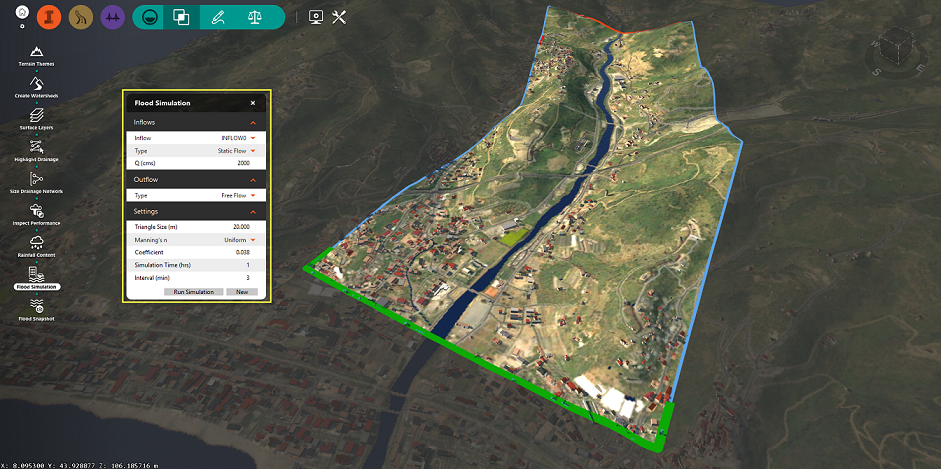Click the Home icon in top toolbar
Screen dimensions: 941x469
point(22,13)
